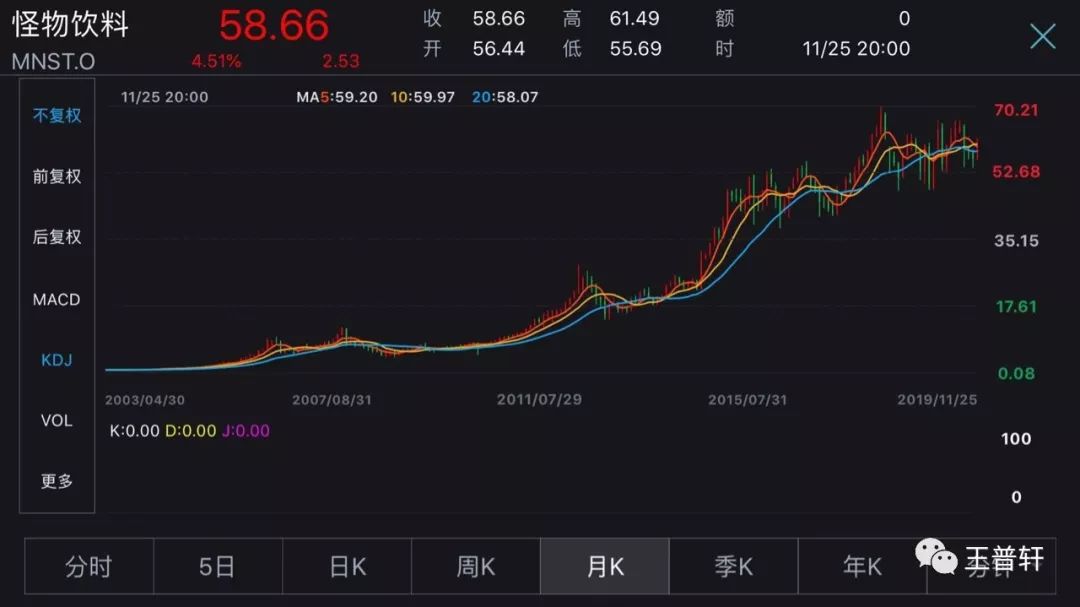Viewport: 1080px width, 607px height.
Task: Show the KDJ indicator
Action: tap(56, 360)
